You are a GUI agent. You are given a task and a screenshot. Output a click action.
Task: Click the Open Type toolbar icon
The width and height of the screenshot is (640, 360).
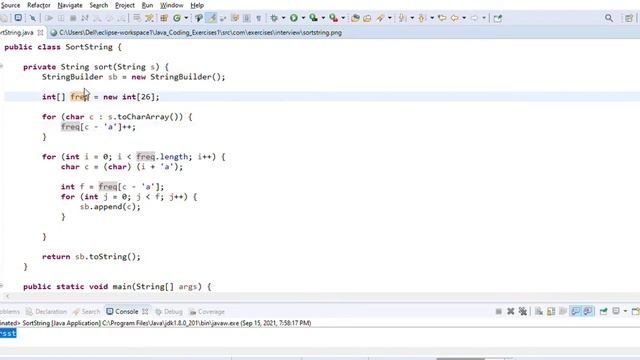pyautogui.click(x=199, y=18)
